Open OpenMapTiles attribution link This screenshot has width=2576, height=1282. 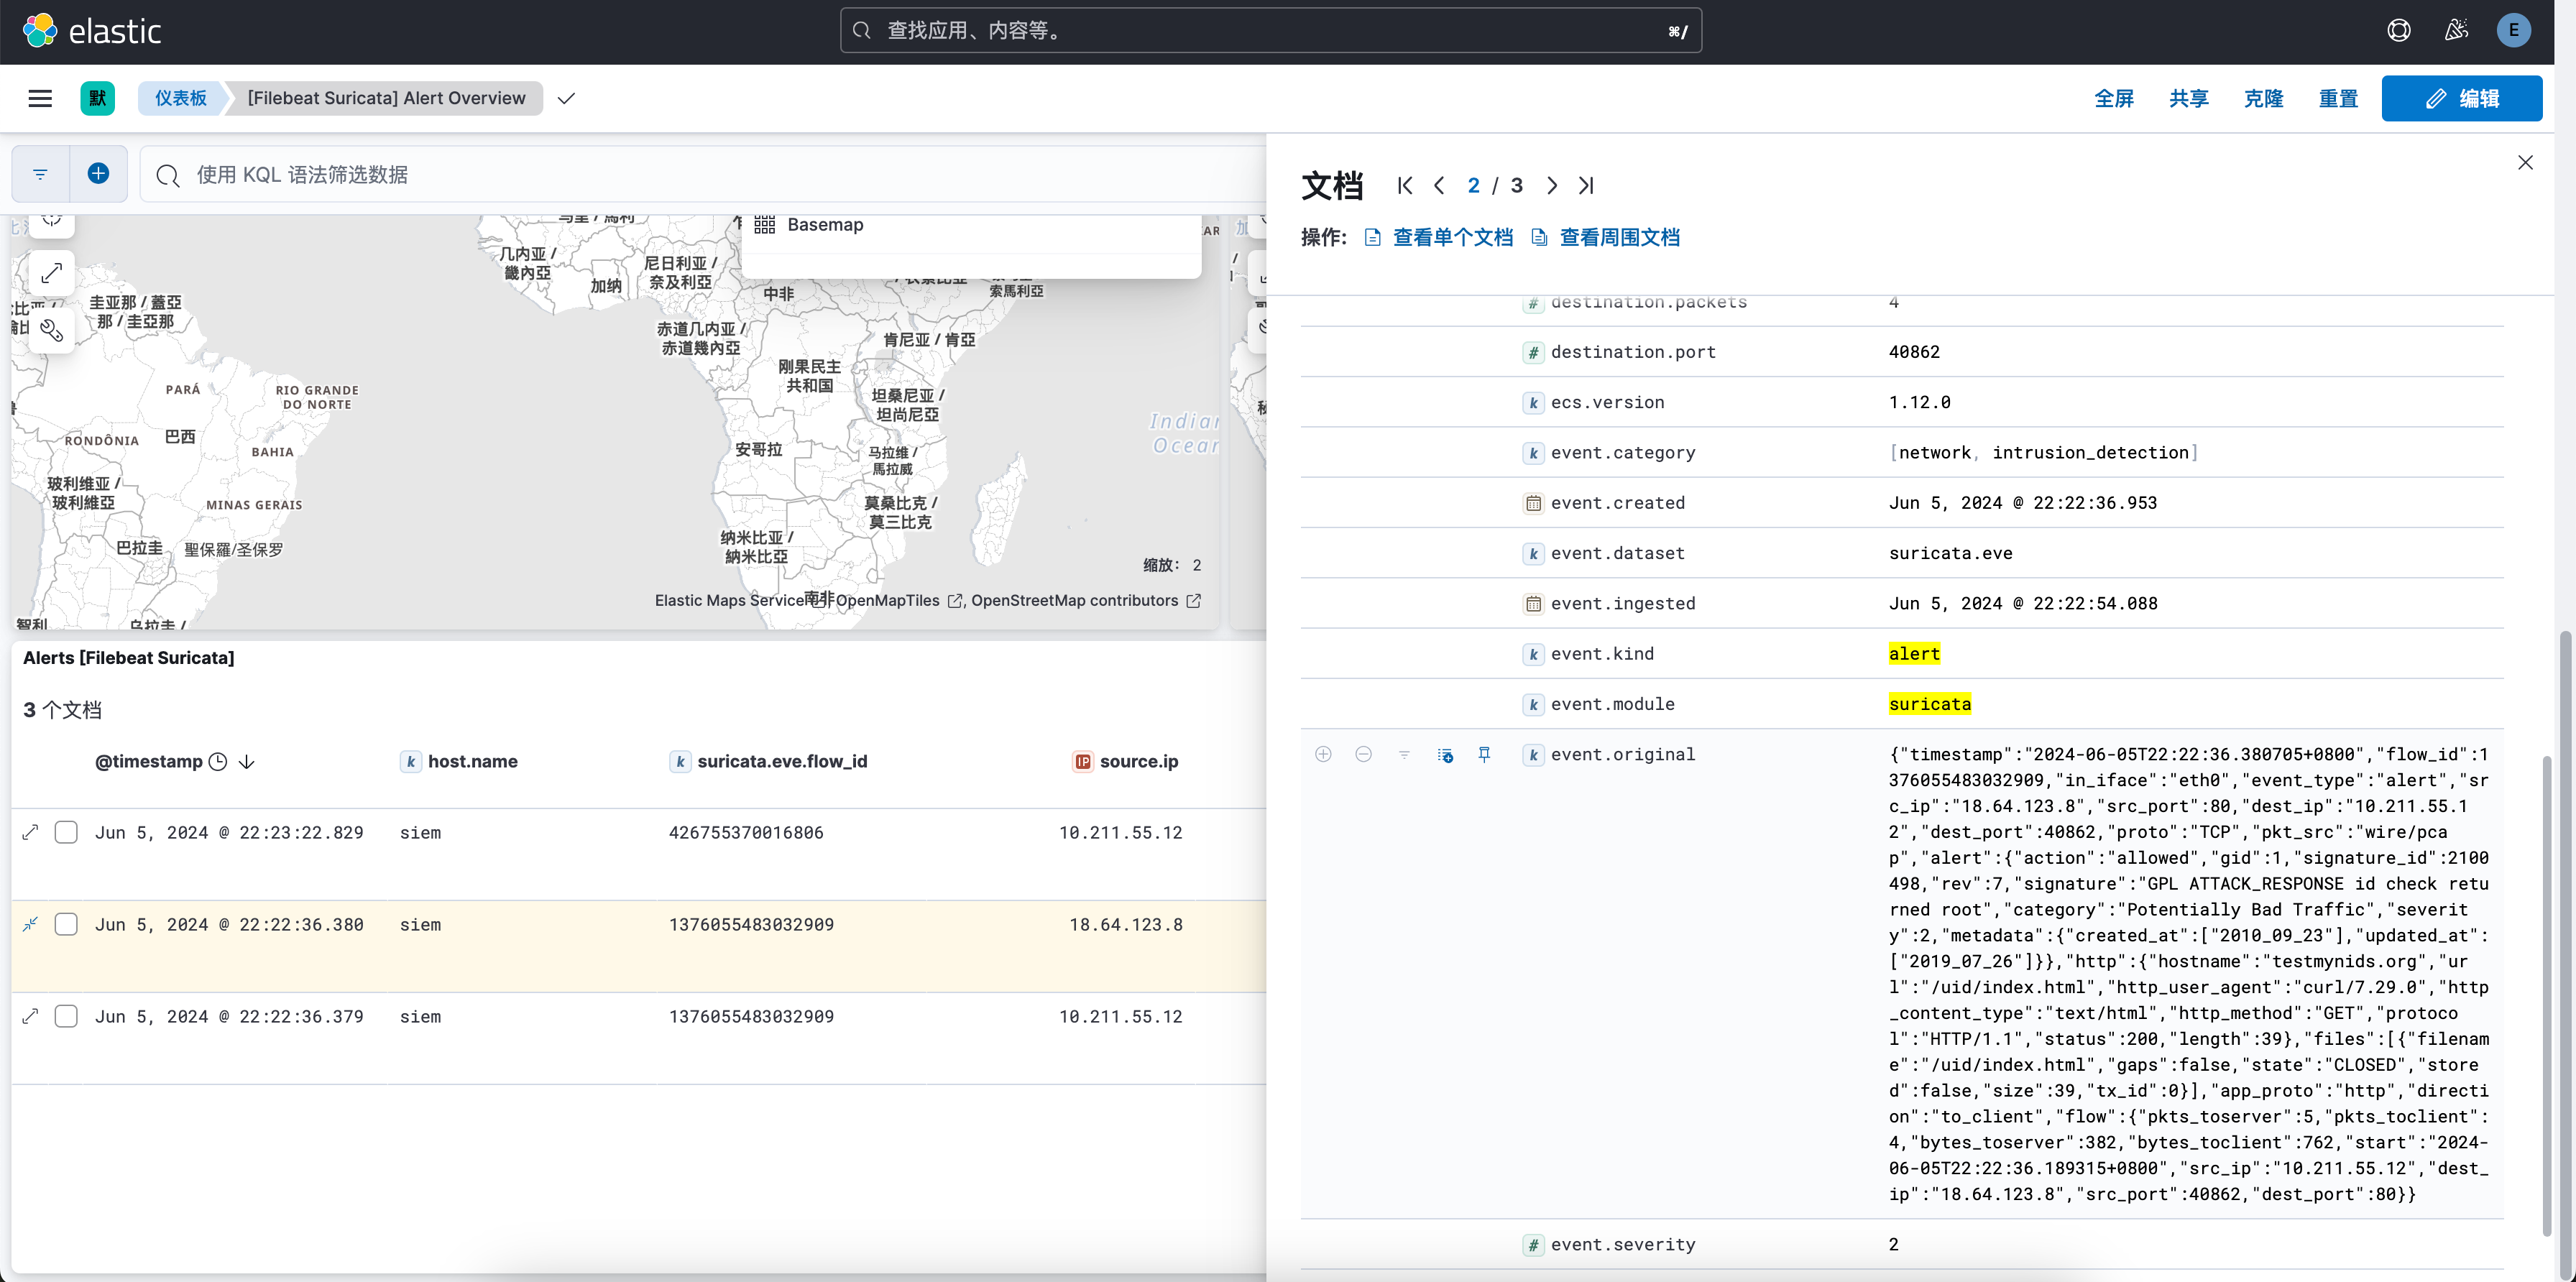point(898,601)
